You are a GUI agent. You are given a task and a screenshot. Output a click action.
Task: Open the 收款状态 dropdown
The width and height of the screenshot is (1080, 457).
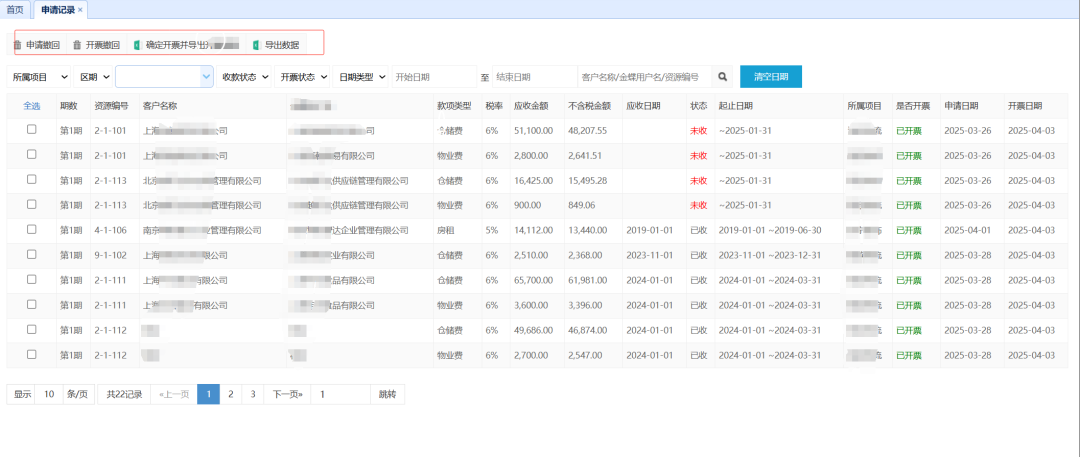click(245, 77)
